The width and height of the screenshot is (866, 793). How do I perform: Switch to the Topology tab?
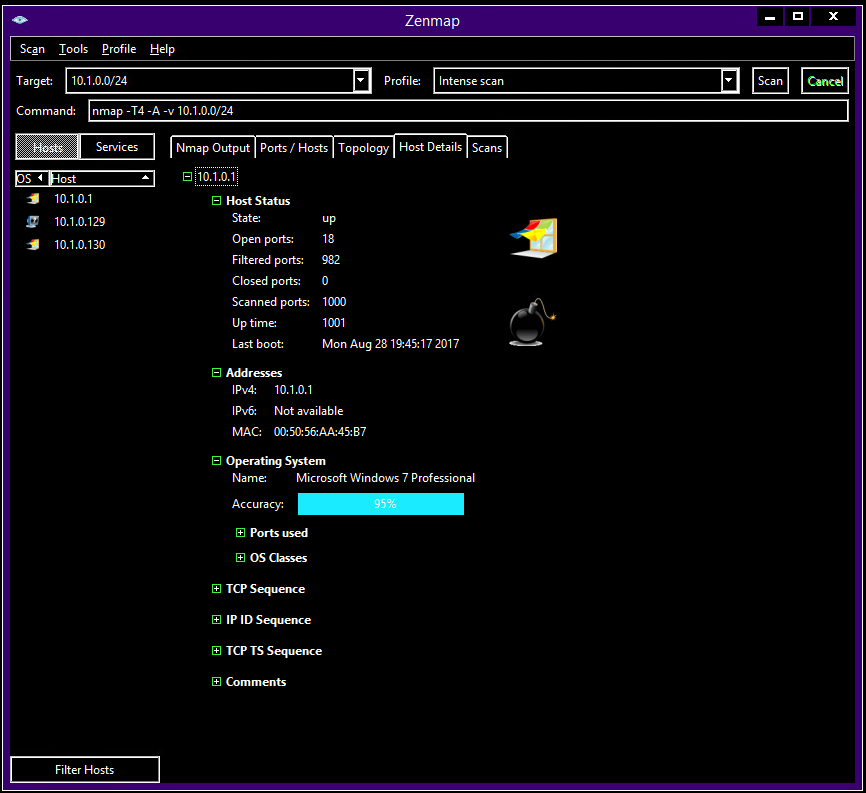click(x=363, y=147)
